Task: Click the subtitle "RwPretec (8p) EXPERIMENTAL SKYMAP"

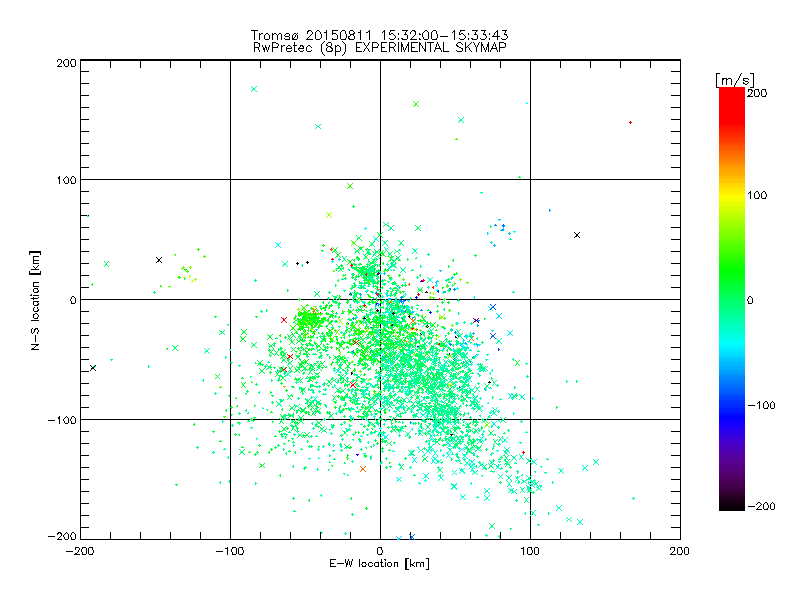Action: point(379,48)
